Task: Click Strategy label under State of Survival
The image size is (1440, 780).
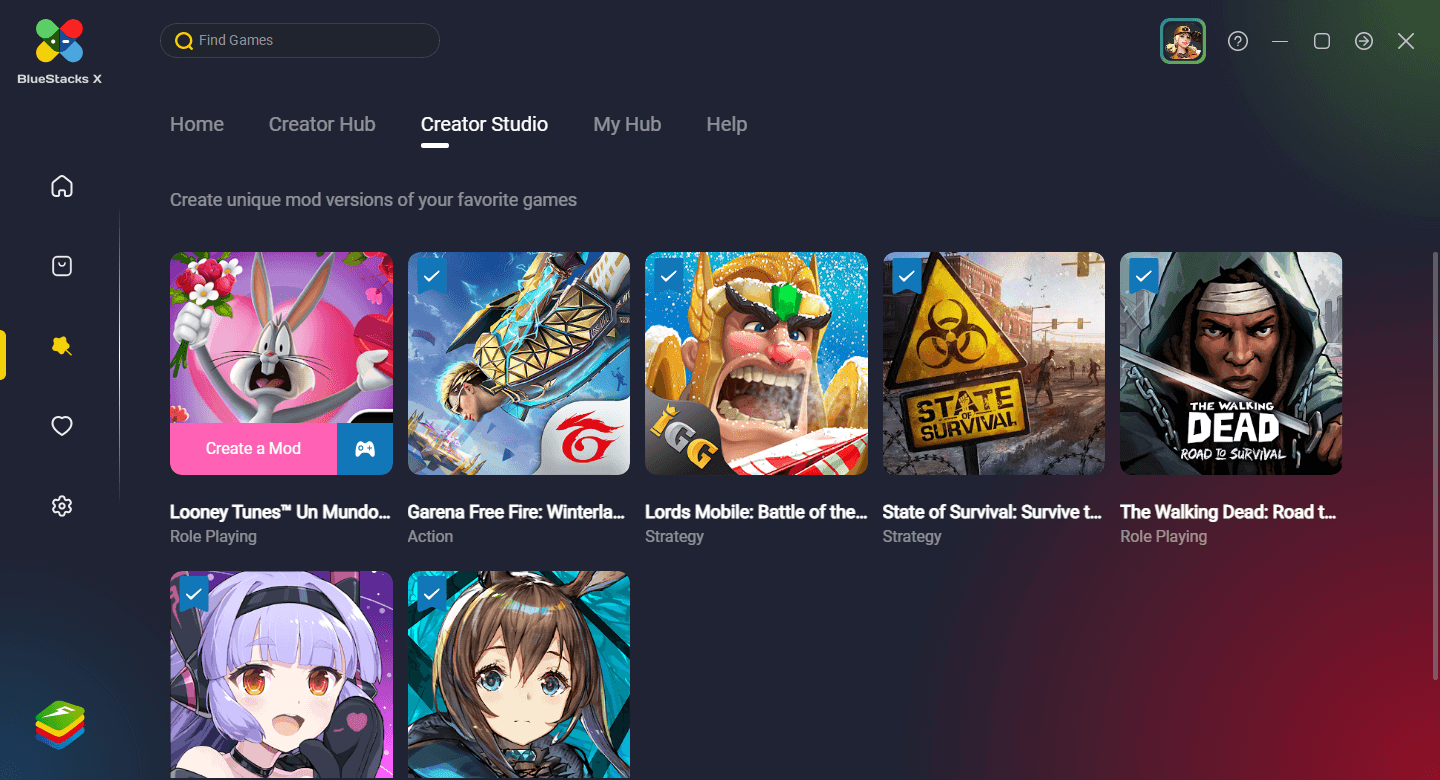Action: click(x=912, y=537)
